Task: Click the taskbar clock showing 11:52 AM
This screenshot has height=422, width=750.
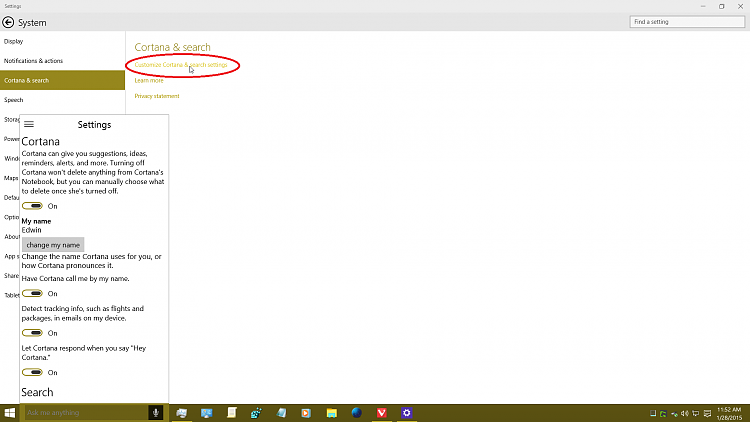Action: 729,414
